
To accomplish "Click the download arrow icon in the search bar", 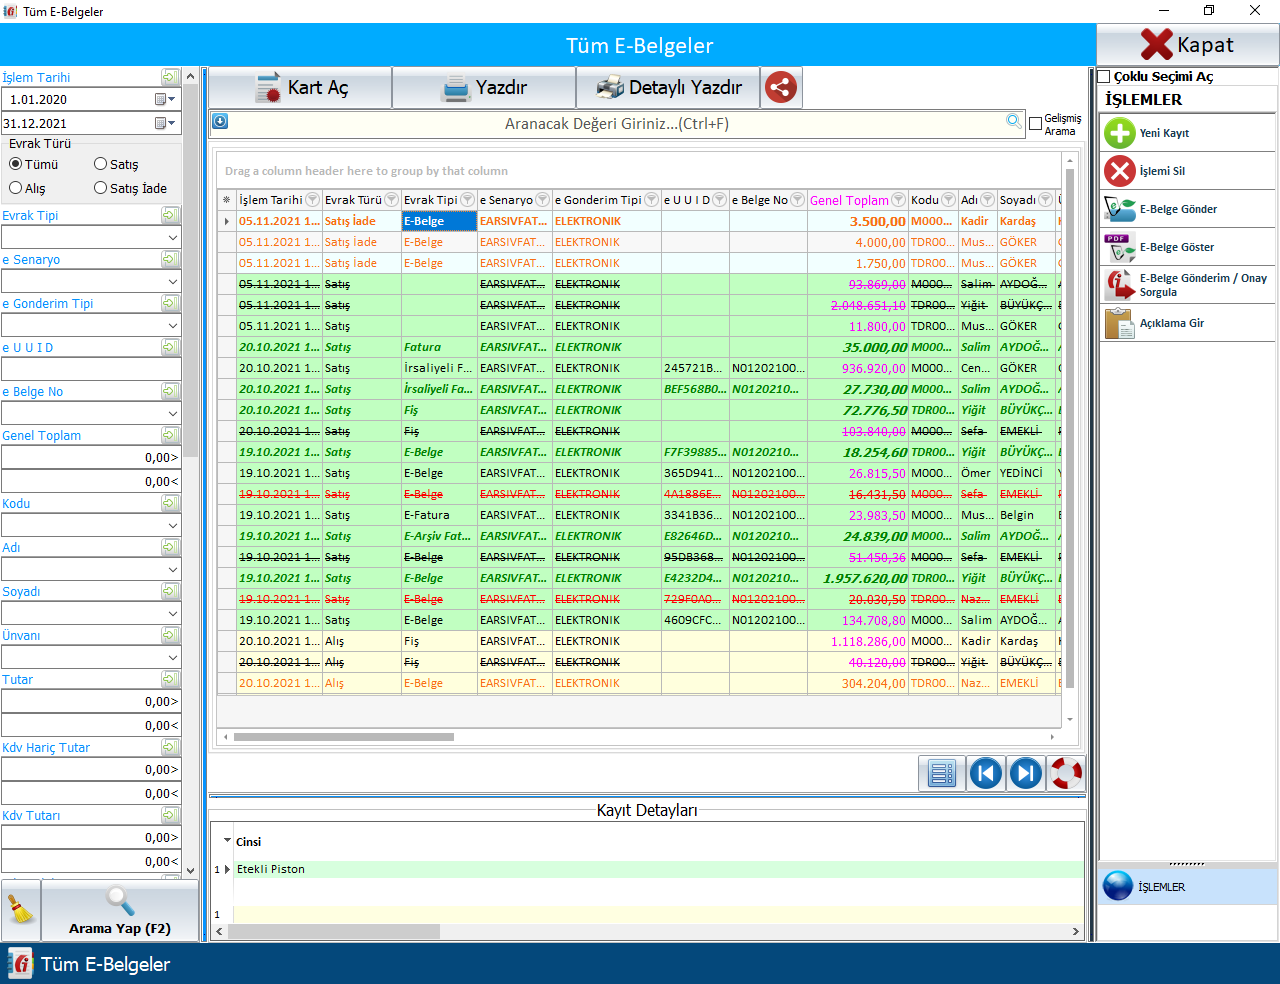I will tap(220, 122).
